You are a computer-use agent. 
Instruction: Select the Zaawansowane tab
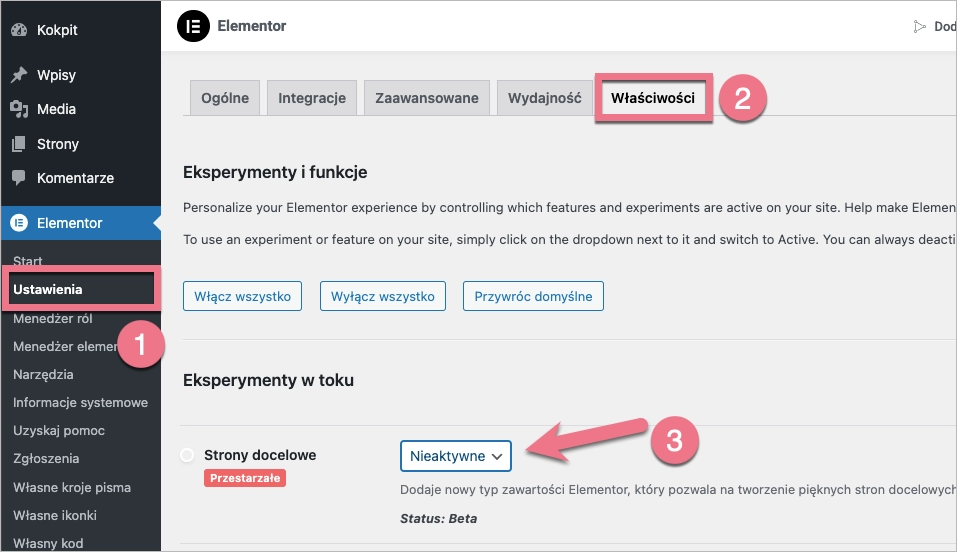point(427,99)
